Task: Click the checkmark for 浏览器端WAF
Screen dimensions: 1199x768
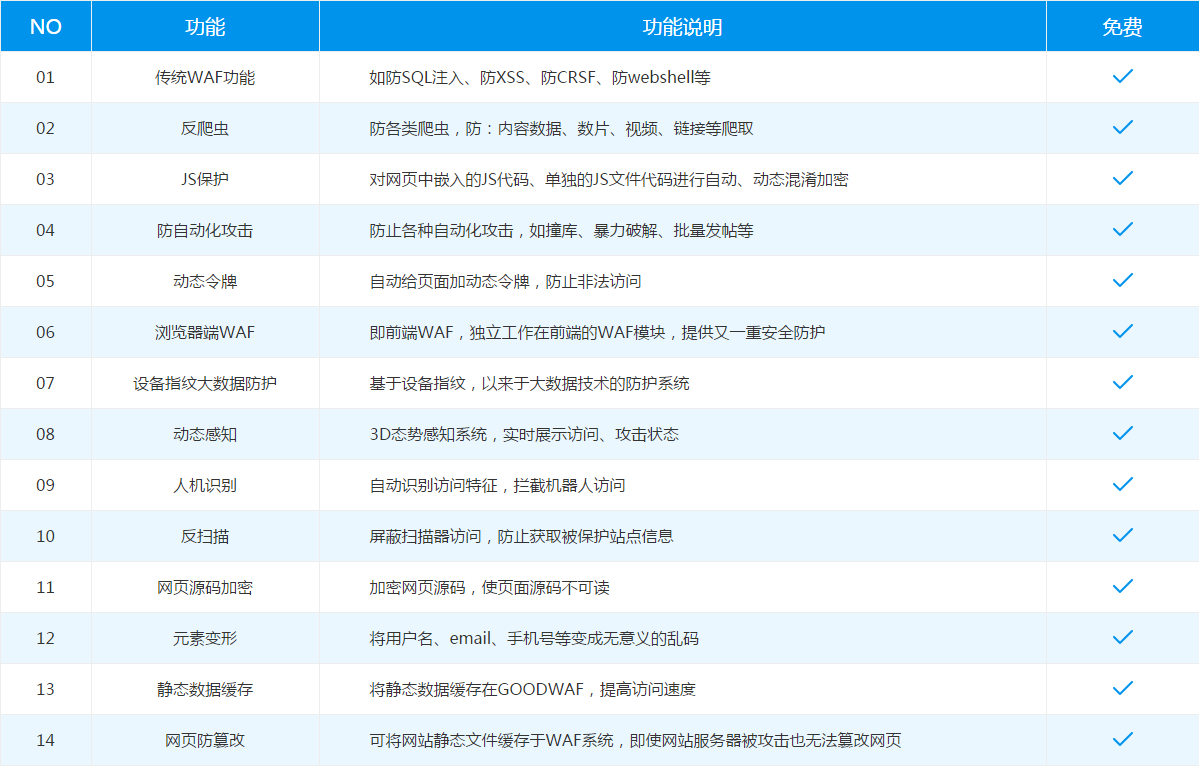Action: (1122, 332)
